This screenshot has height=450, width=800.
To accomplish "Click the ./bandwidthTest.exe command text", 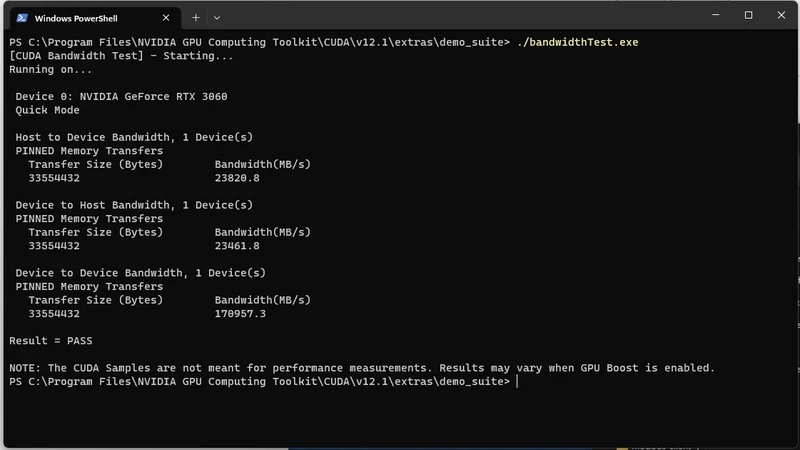I will click(578, 42).
